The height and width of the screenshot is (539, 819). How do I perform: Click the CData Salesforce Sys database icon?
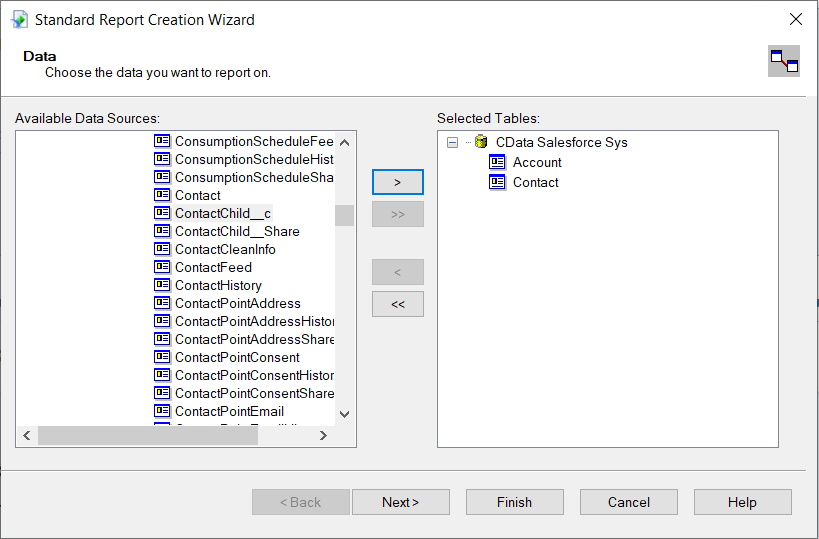click(481, 142)
